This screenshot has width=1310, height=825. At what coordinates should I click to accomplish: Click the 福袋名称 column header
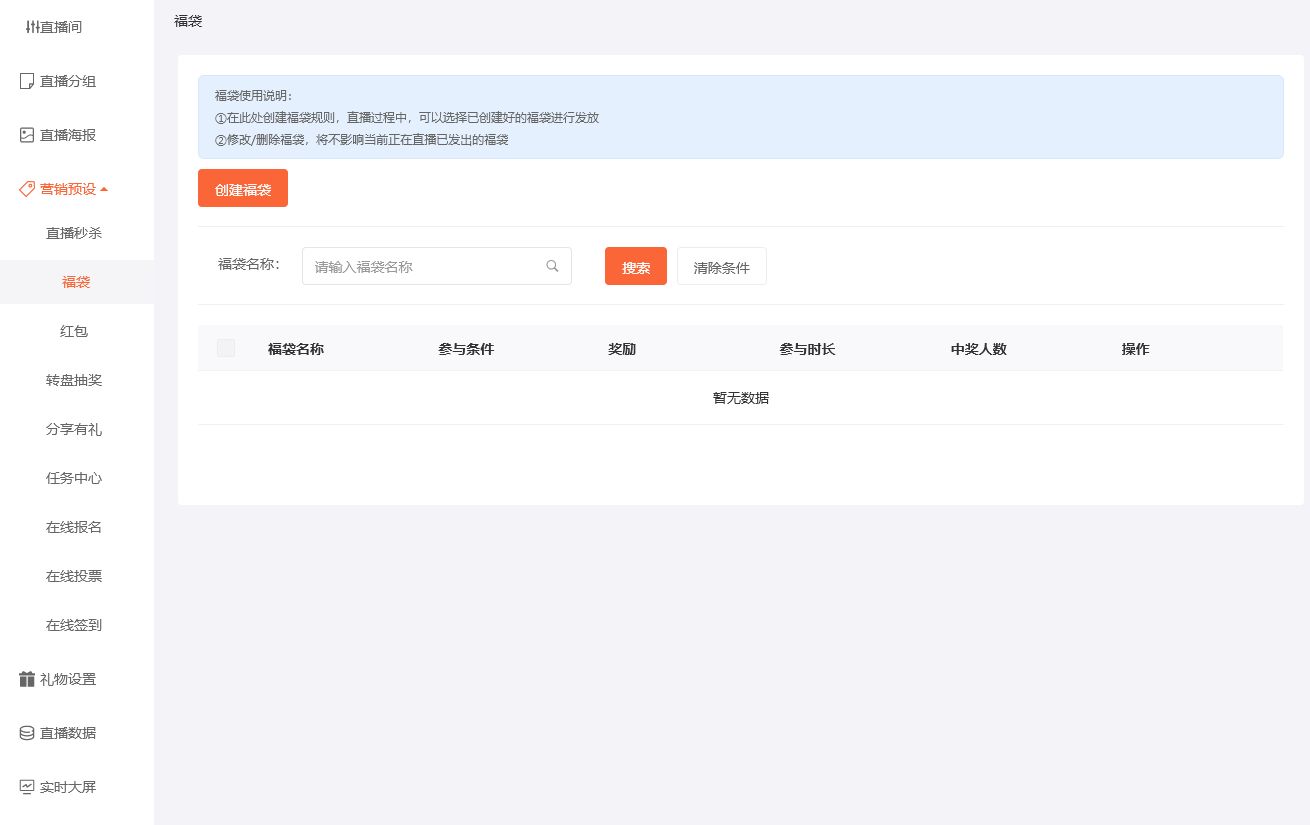(x=296, y=349)
